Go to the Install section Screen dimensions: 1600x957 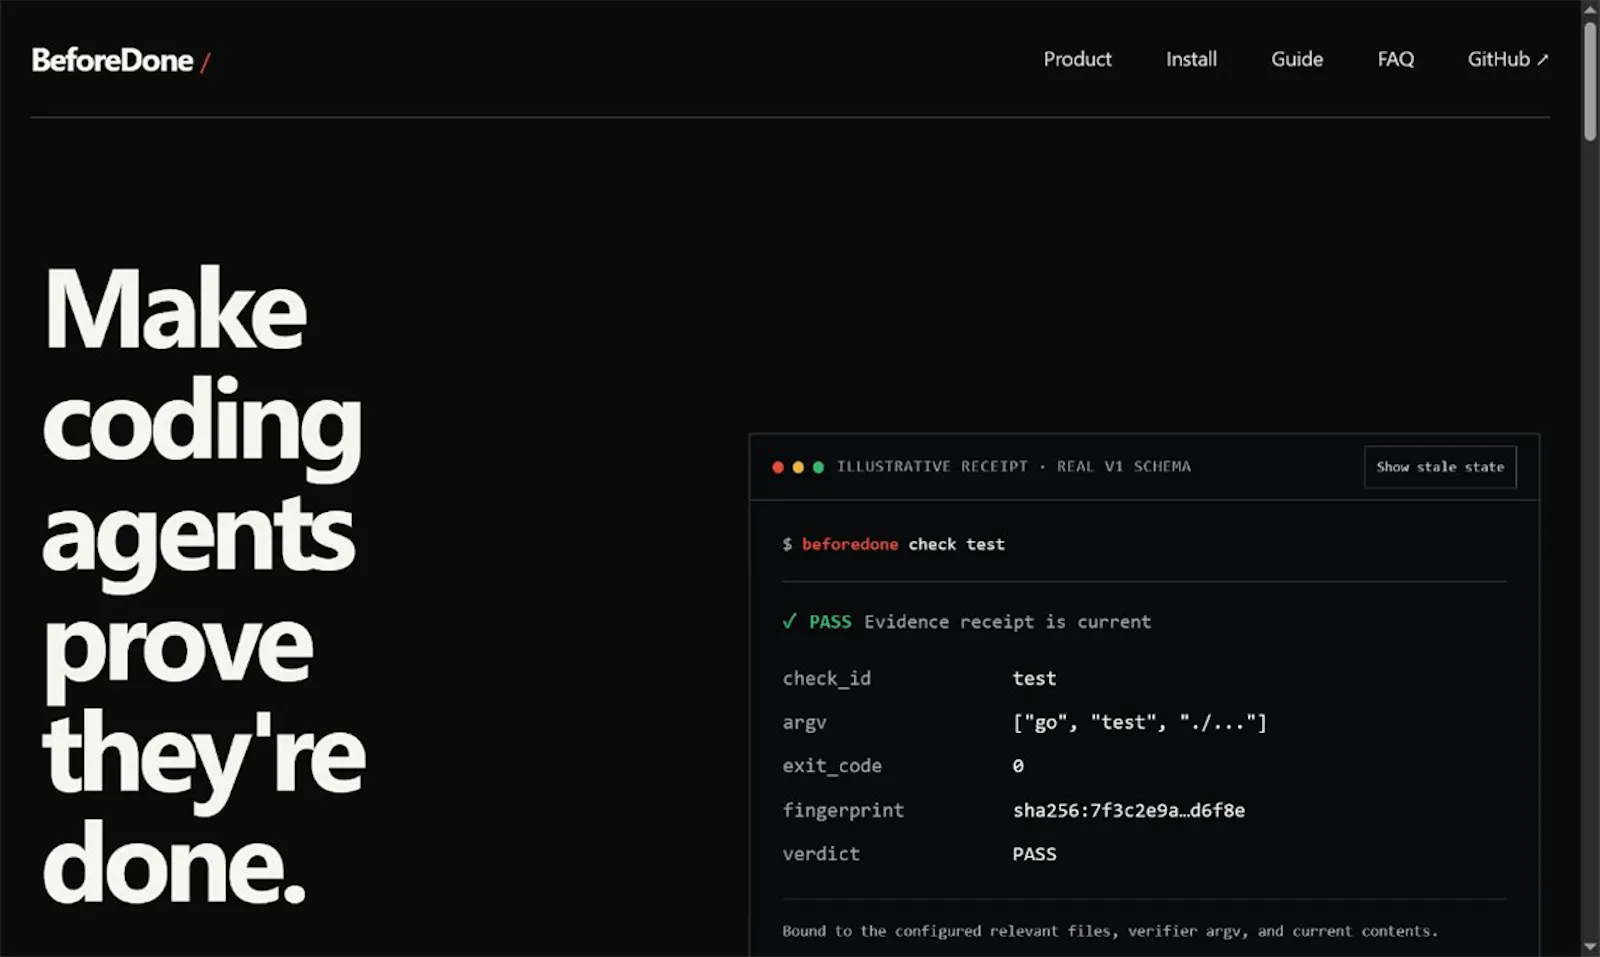point(1191,59)
